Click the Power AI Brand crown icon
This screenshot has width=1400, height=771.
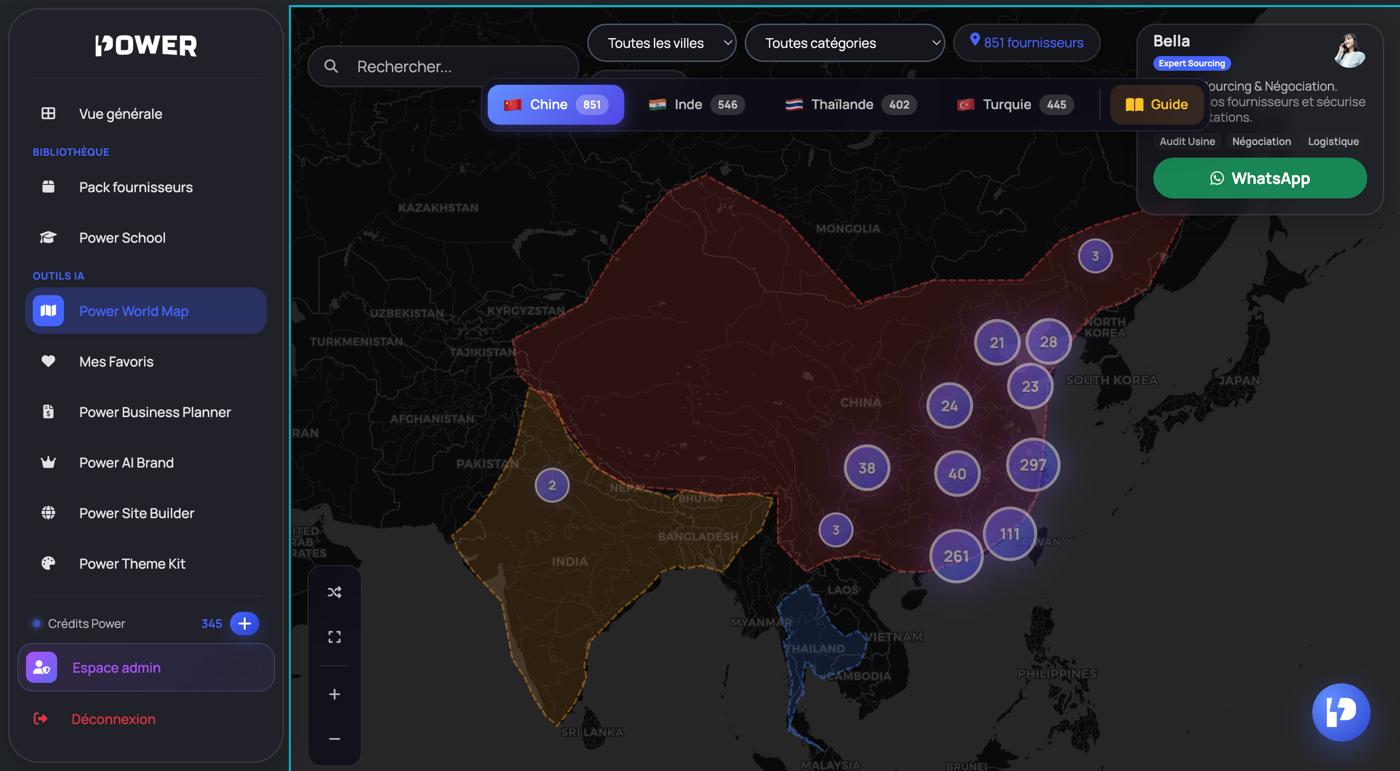(48, 462)
